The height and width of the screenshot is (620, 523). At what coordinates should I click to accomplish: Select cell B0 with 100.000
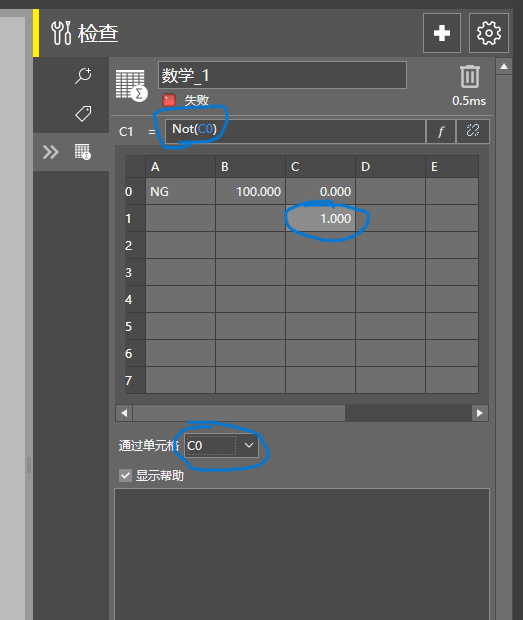251,191
